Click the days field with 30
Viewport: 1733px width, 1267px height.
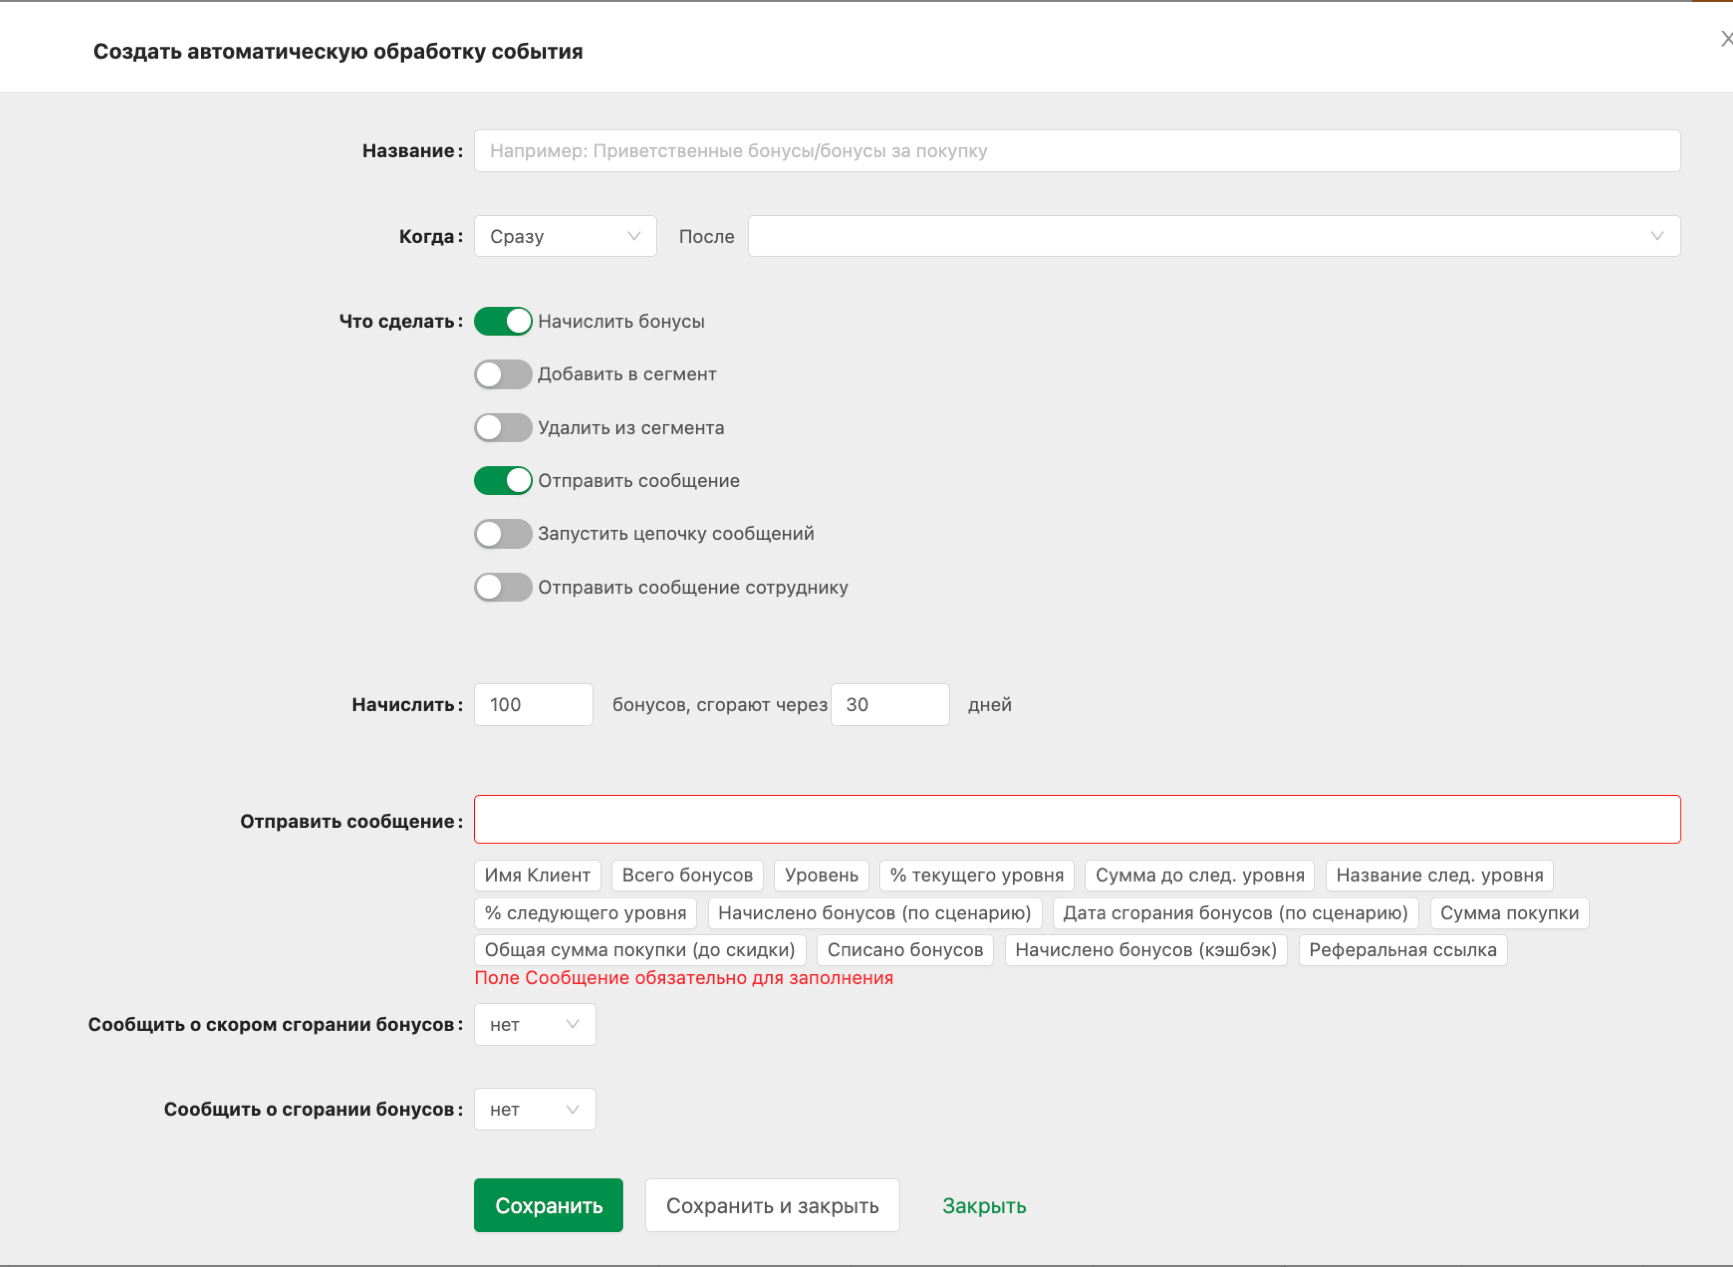[x=890, y=705]
